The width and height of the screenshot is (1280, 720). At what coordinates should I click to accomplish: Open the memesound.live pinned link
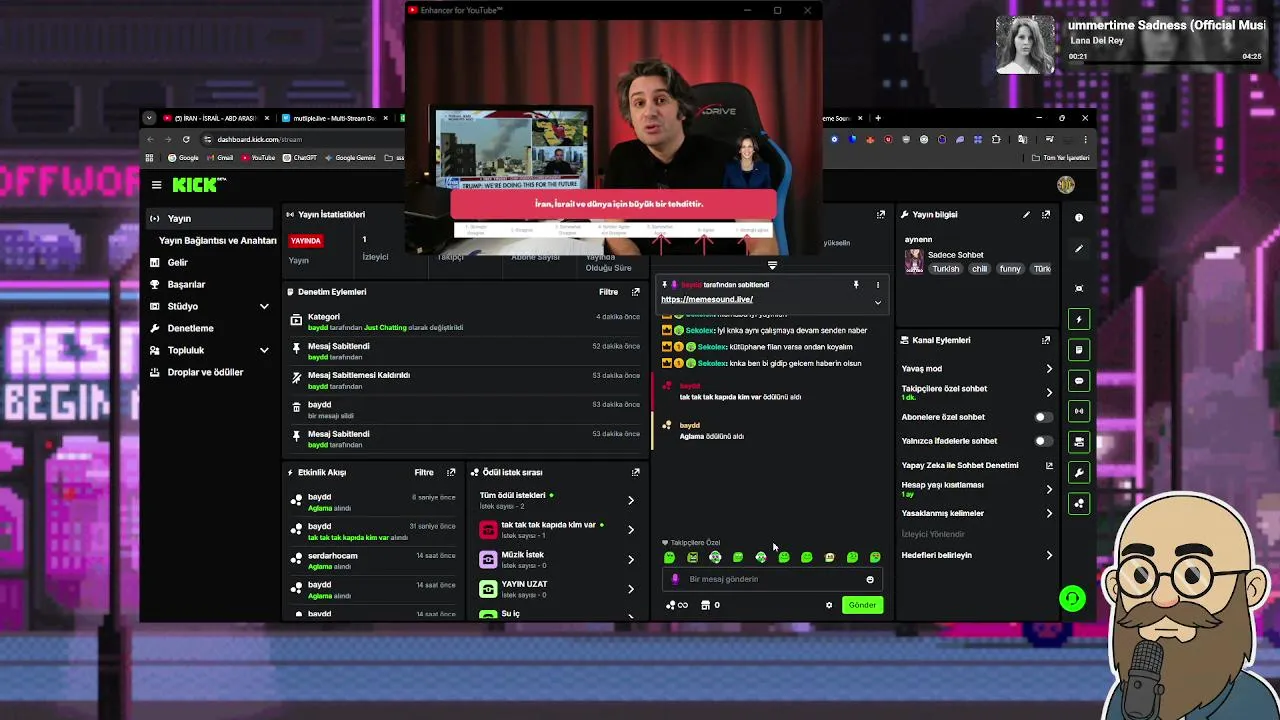(707, 299)
